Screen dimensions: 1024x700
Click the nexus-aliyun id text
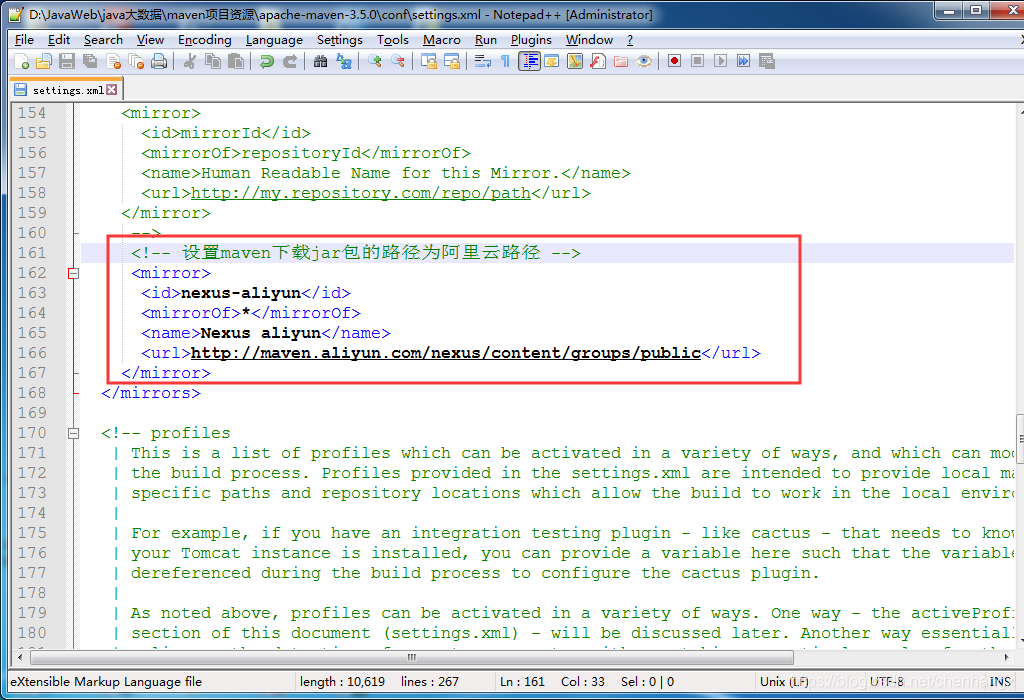[x=241, y=293]
